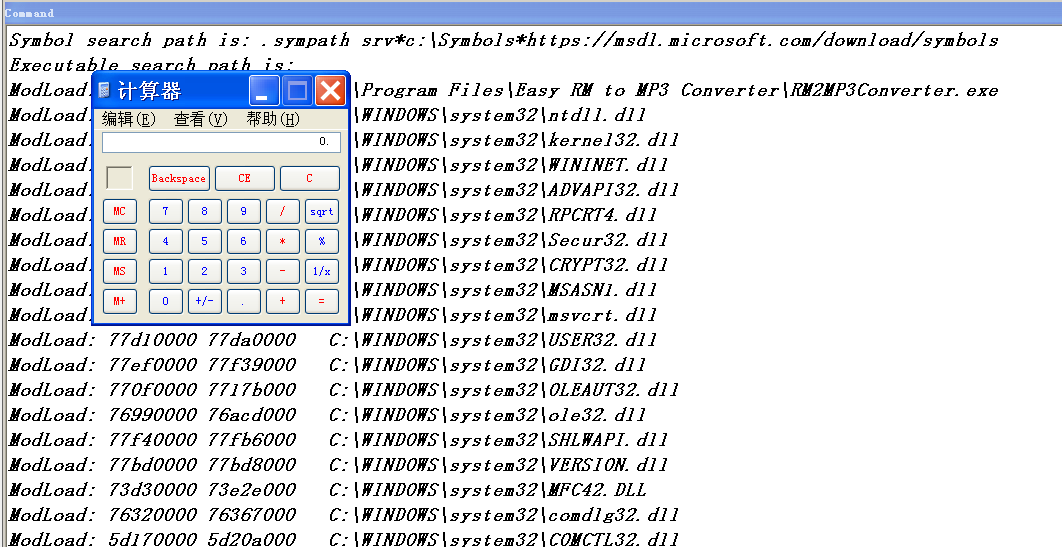Click the OLEAUT32.dll module line
The height and width of the screenshot is (547, 1062).
tap(343, 390)
